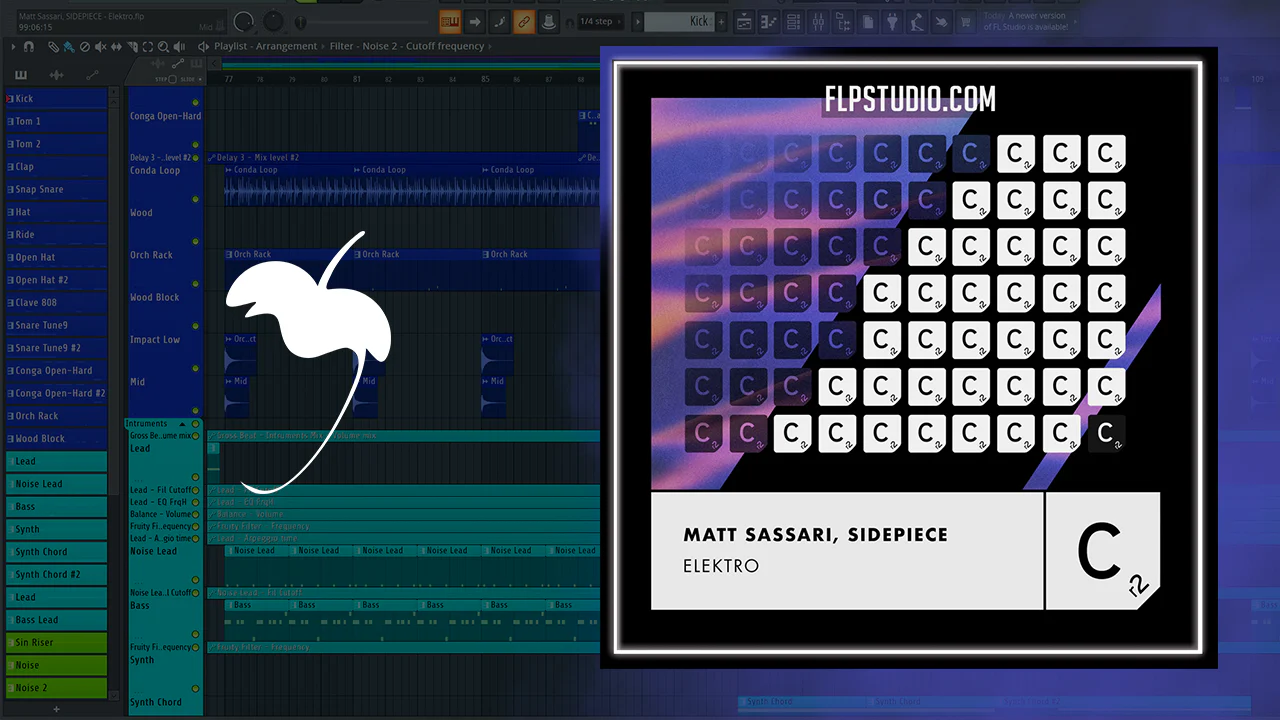This screenshot has height=720, width=1280.
Task: Open the playlist options menu arrow
Action: coord(11,46)
